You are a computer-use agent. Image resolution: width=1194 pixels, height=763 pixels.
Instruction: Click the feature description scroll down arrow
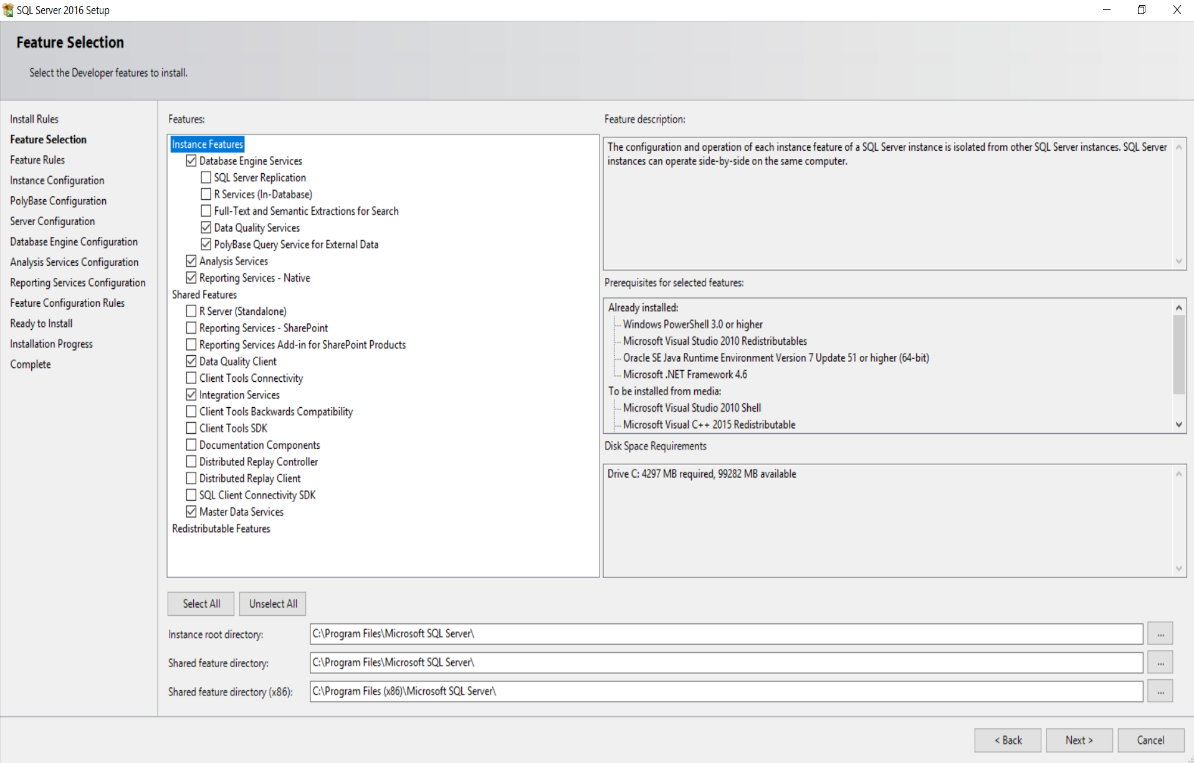point(1179,261)
